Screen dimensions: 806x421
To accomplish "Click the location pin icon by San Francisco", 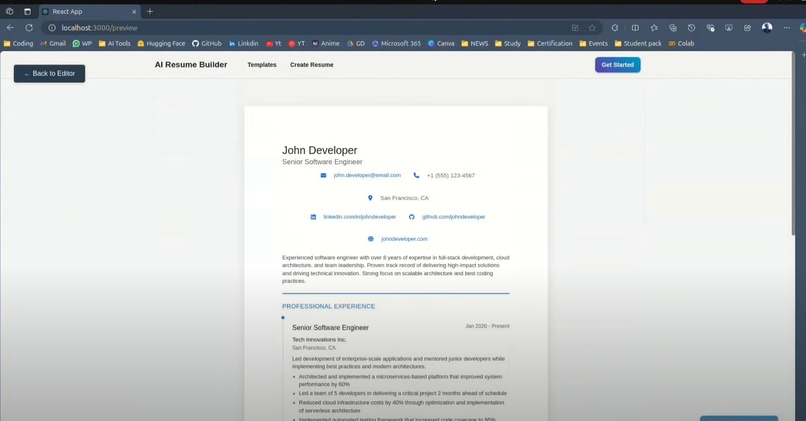I will (x=370, y=198).
